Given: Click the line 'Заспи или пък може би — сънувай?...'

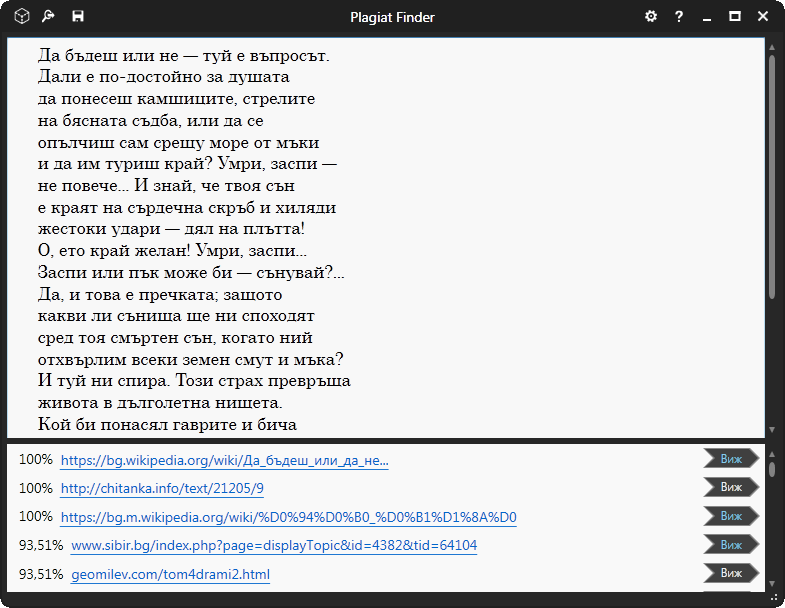Looking at the screenshot, I should point(191,272).
